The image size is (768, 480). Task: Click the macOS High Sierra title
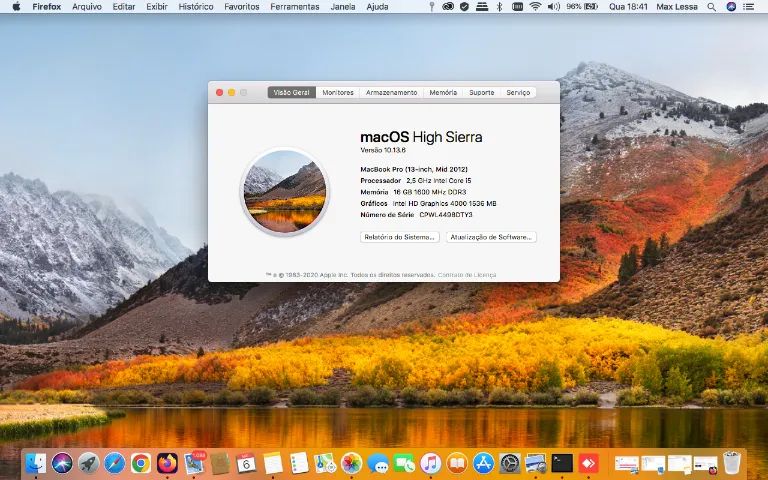coord(421,137)
